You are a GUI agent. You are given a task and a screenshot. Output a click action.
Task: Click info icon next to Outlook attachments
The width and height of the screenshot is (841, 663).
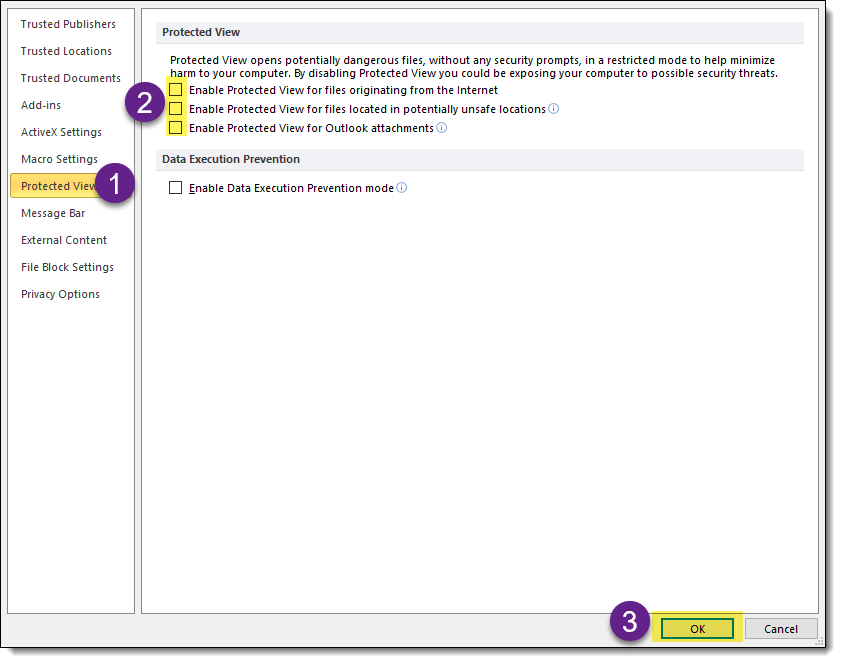point(442,128)
